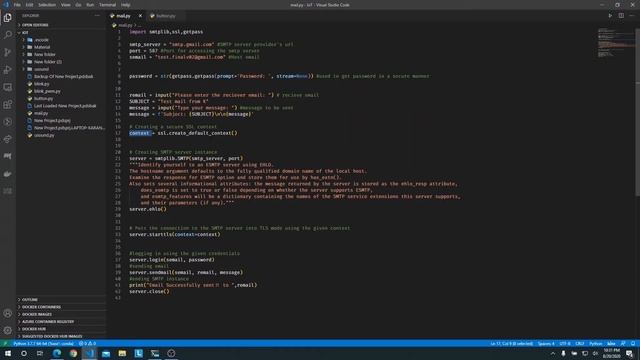Open the editor More Actions ellipsis
Screen dimensions: 640x360
tap(631, 16)
